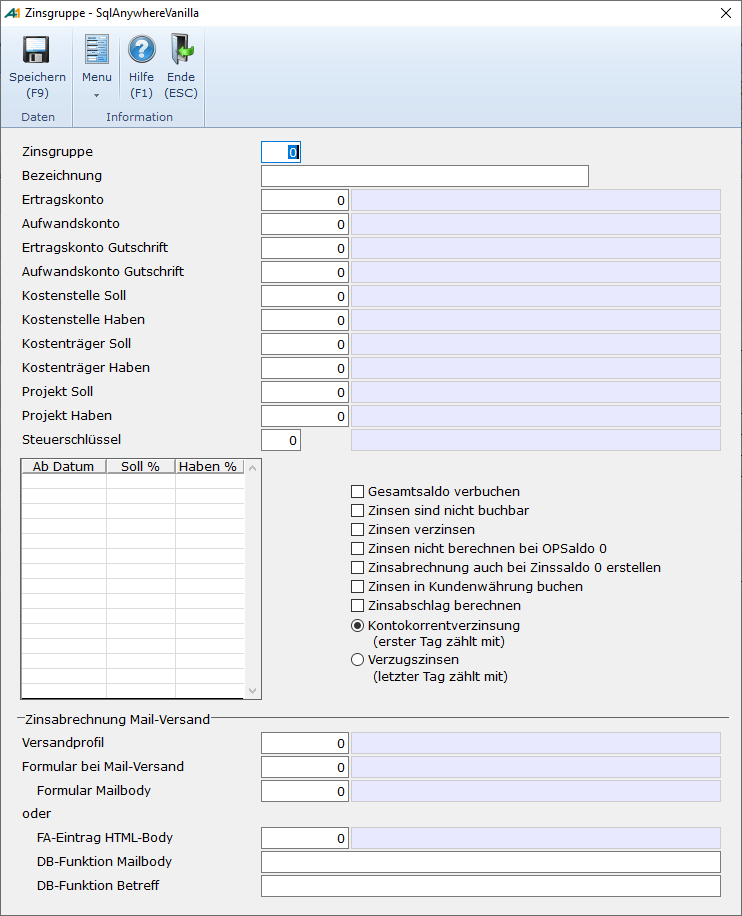Select the Steuerschlüssel input field

pos(281,440)
